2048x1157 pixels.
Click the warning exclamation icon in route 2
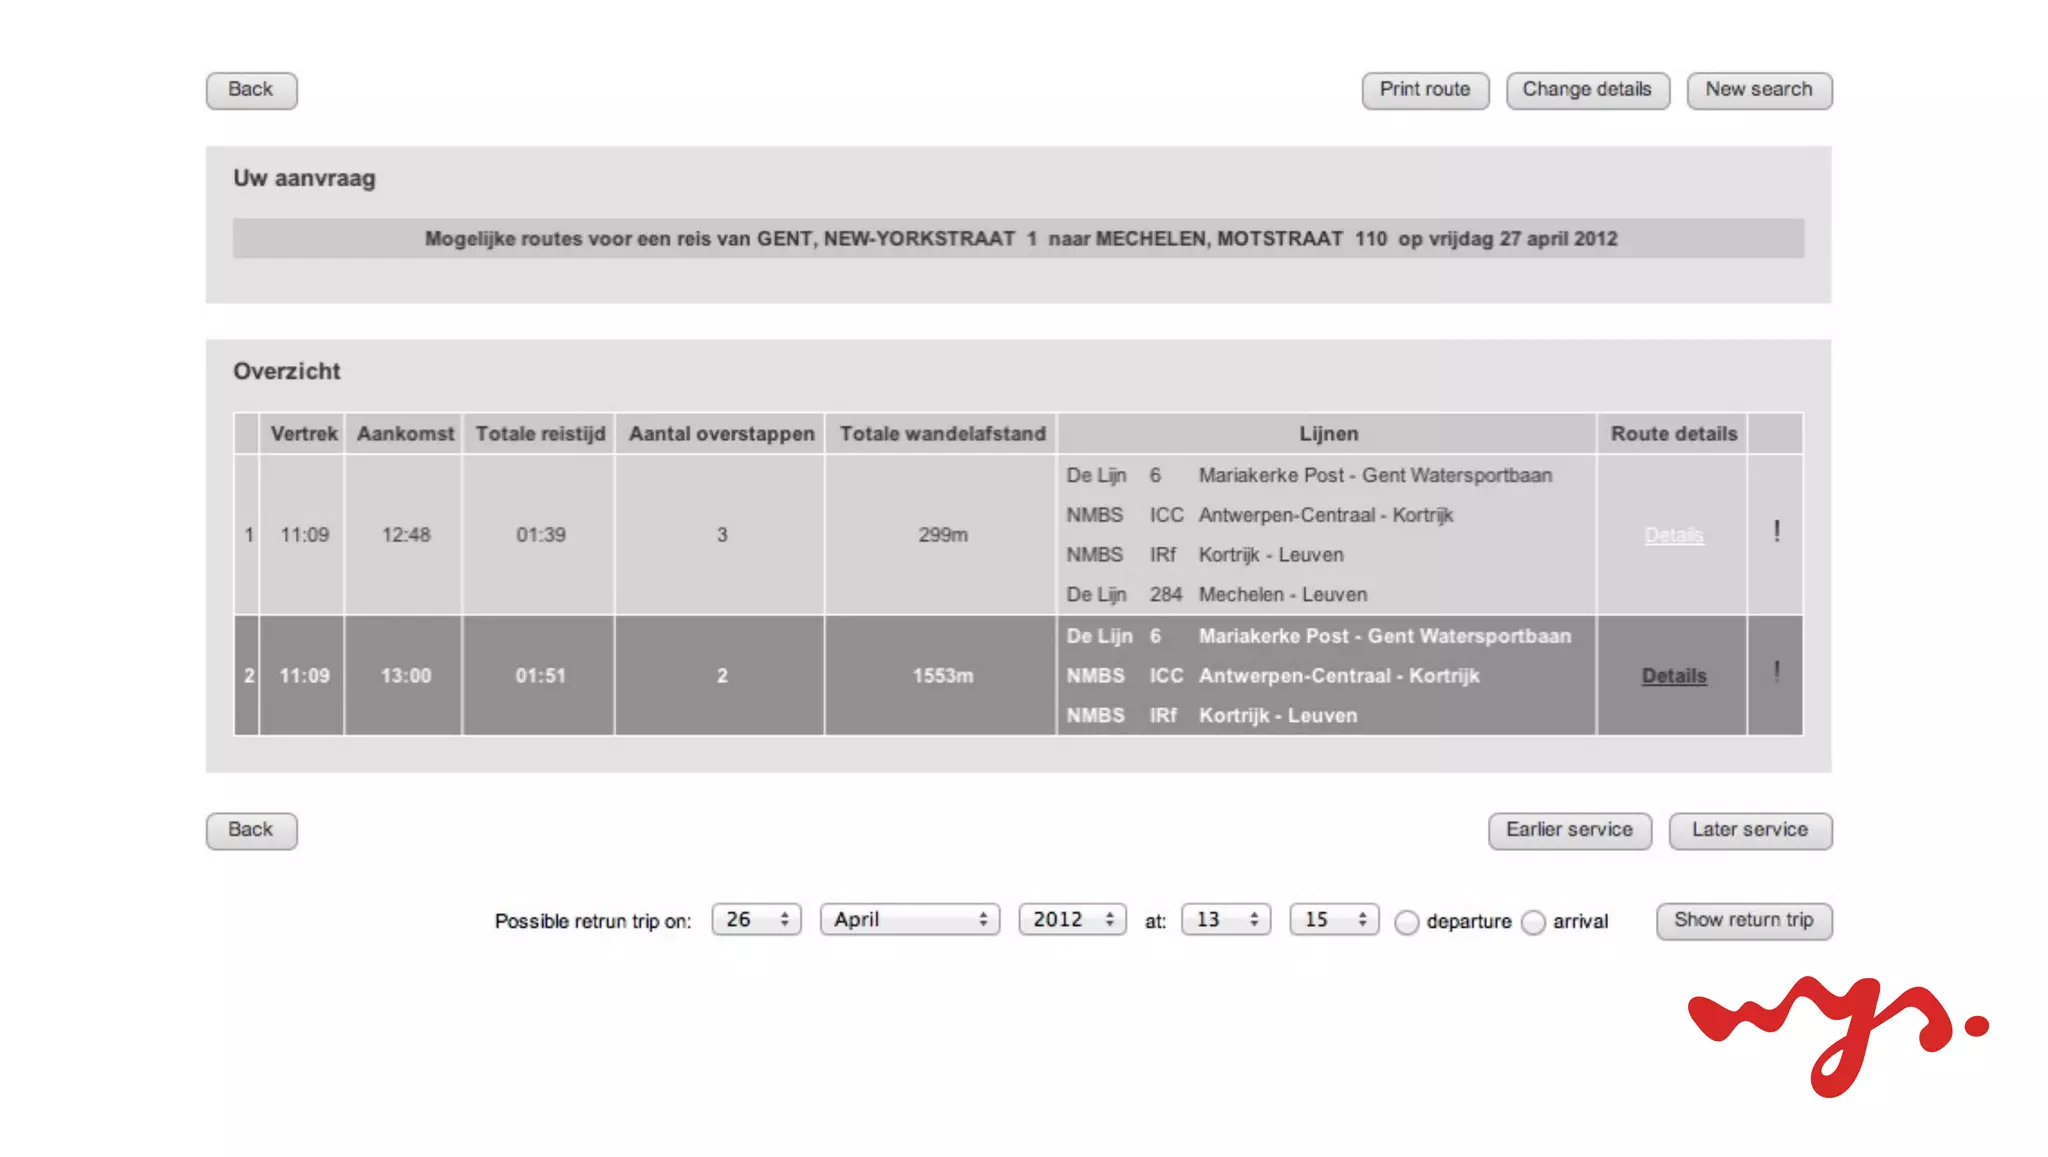point(1776,672)
